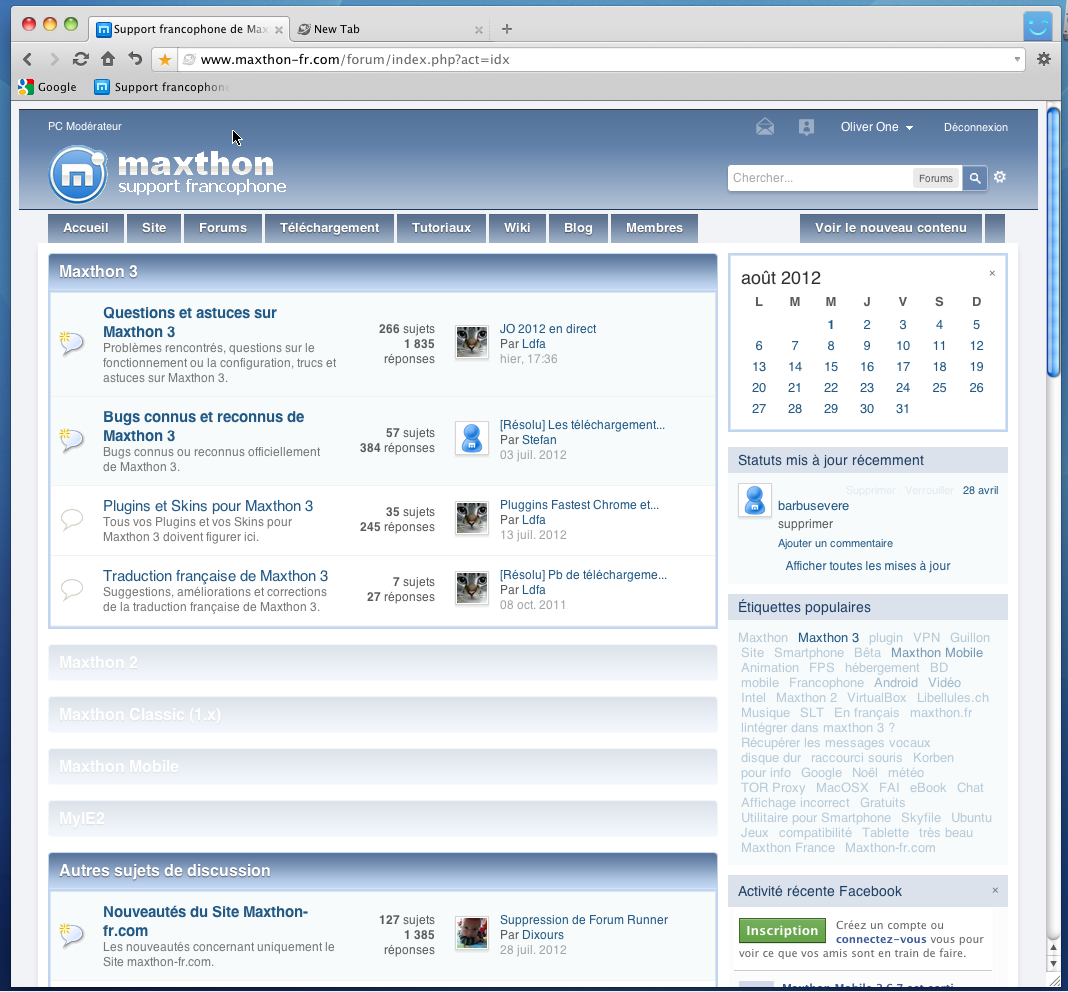Open the Forums search scope selector
Screen dimensions: 1068x992
tap(936, 179)
